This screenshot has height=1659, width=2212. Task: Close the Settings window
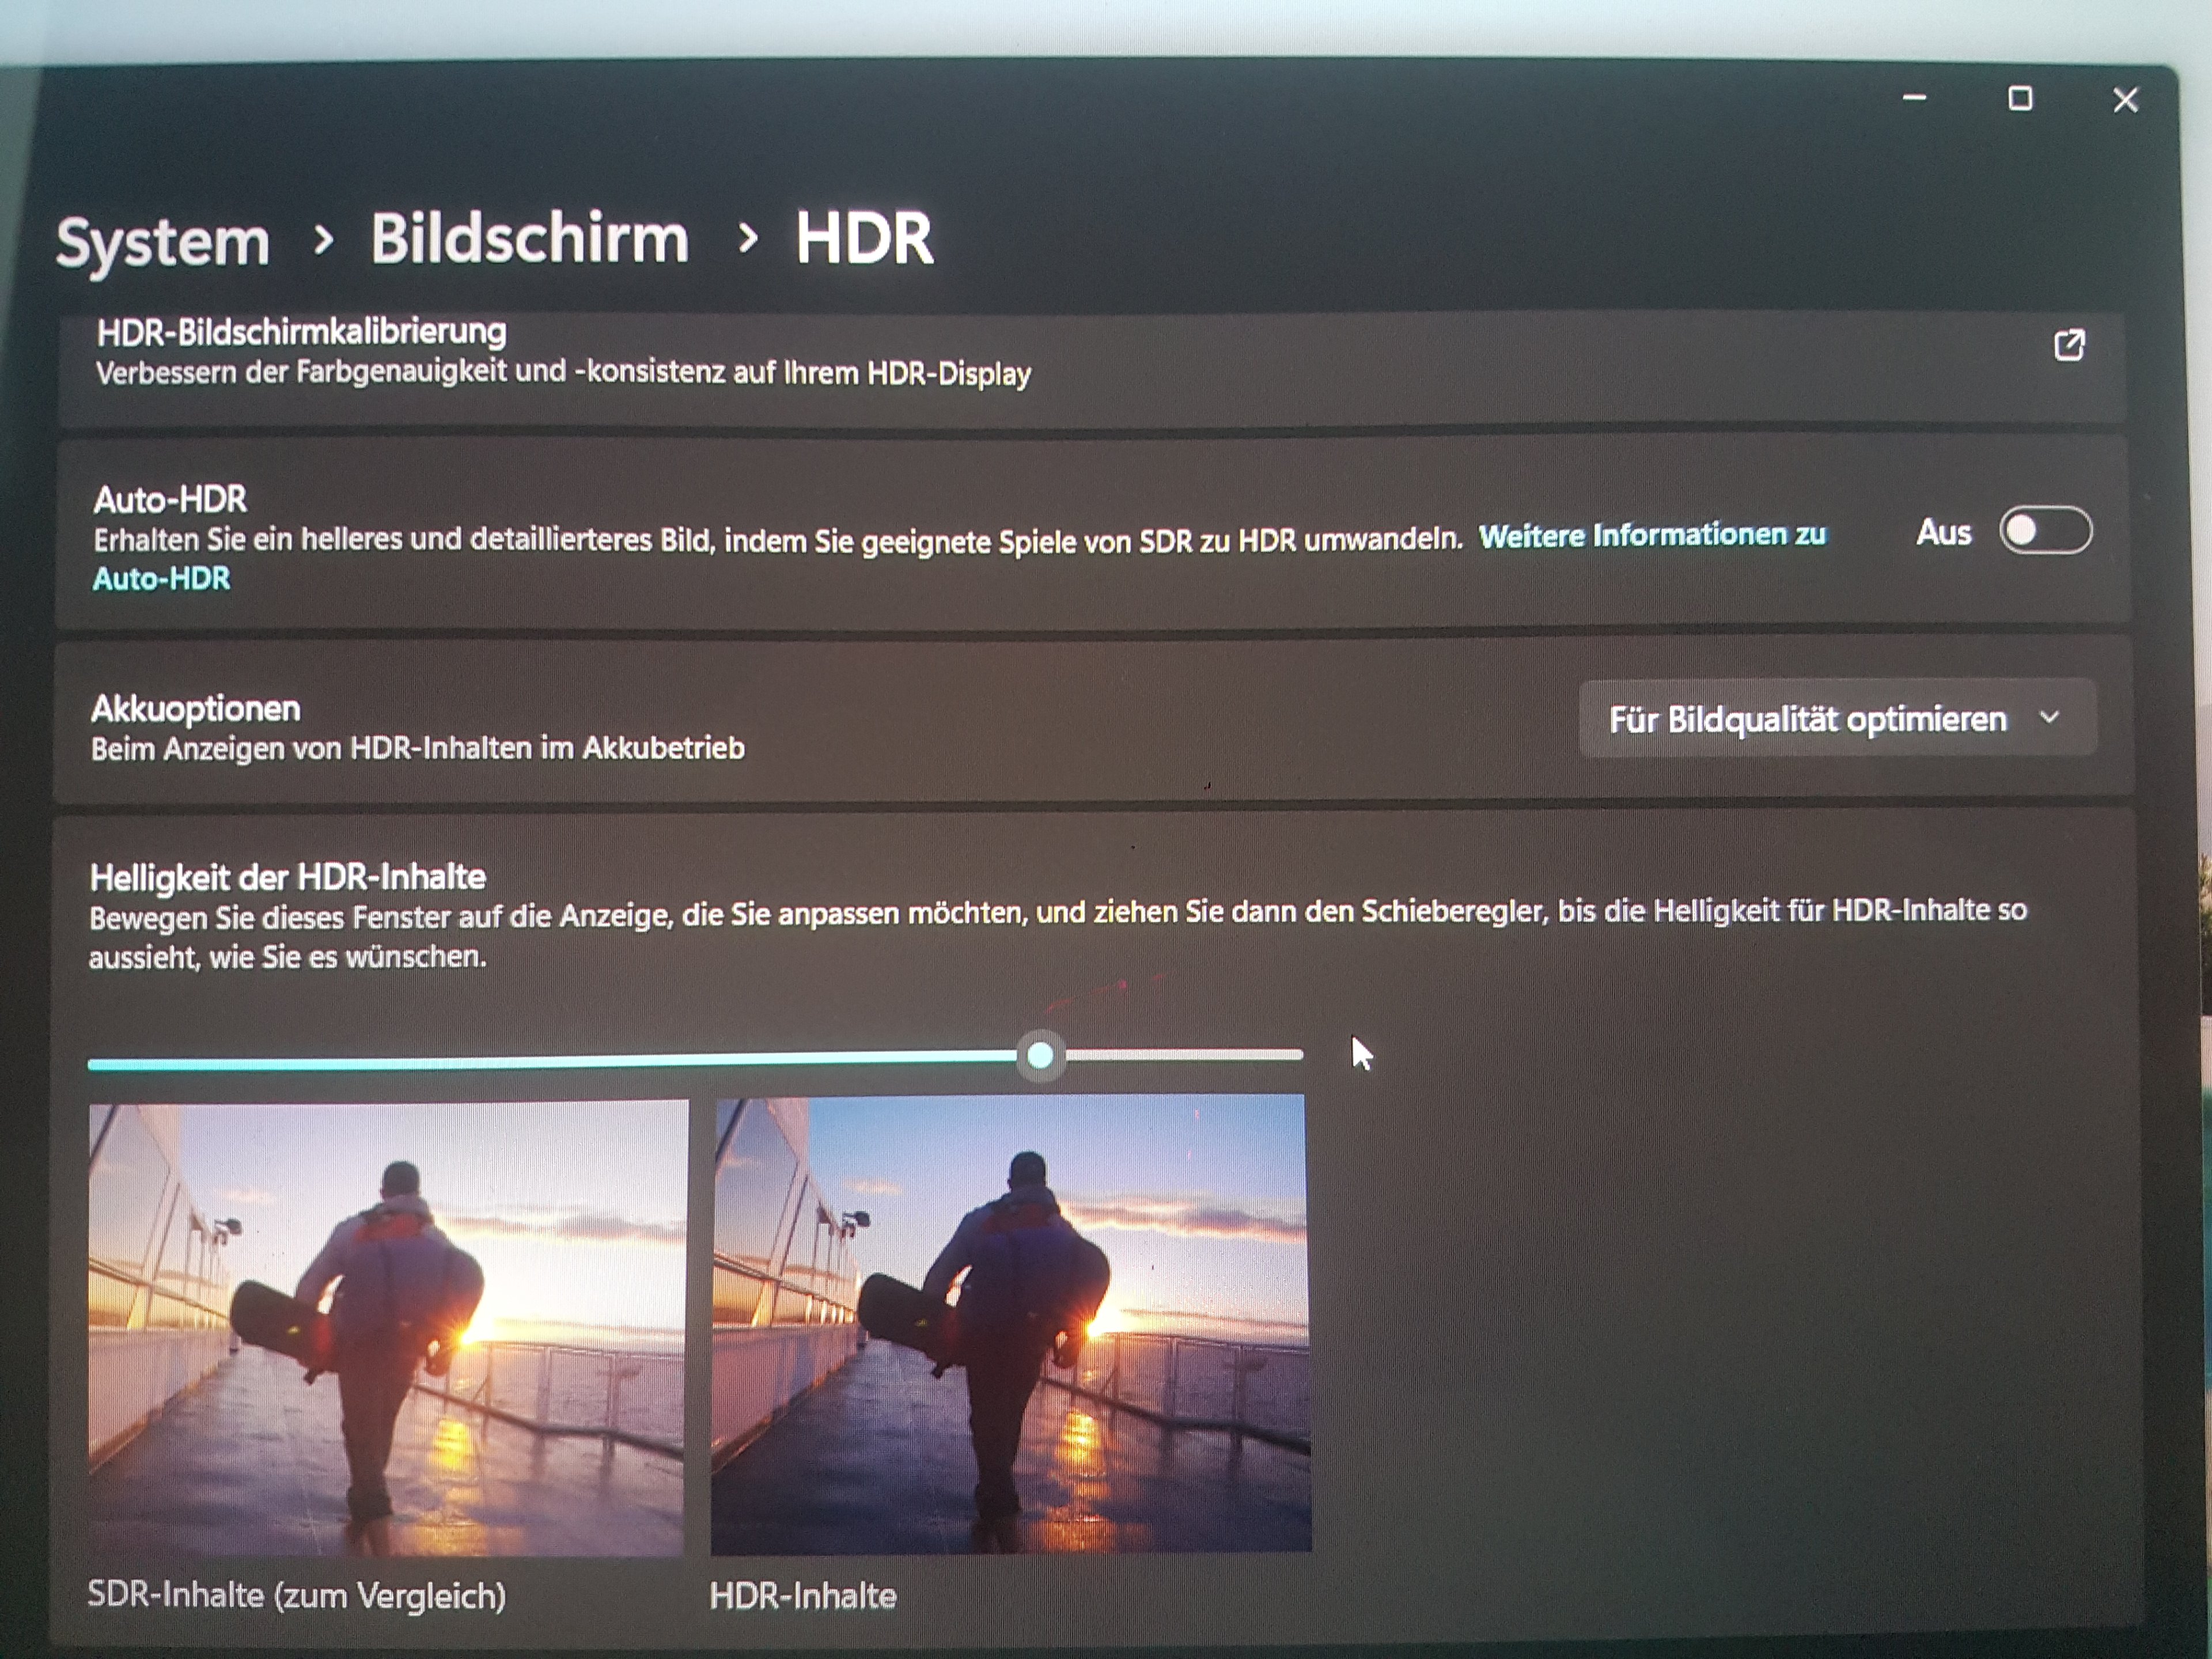[2125, 100]
